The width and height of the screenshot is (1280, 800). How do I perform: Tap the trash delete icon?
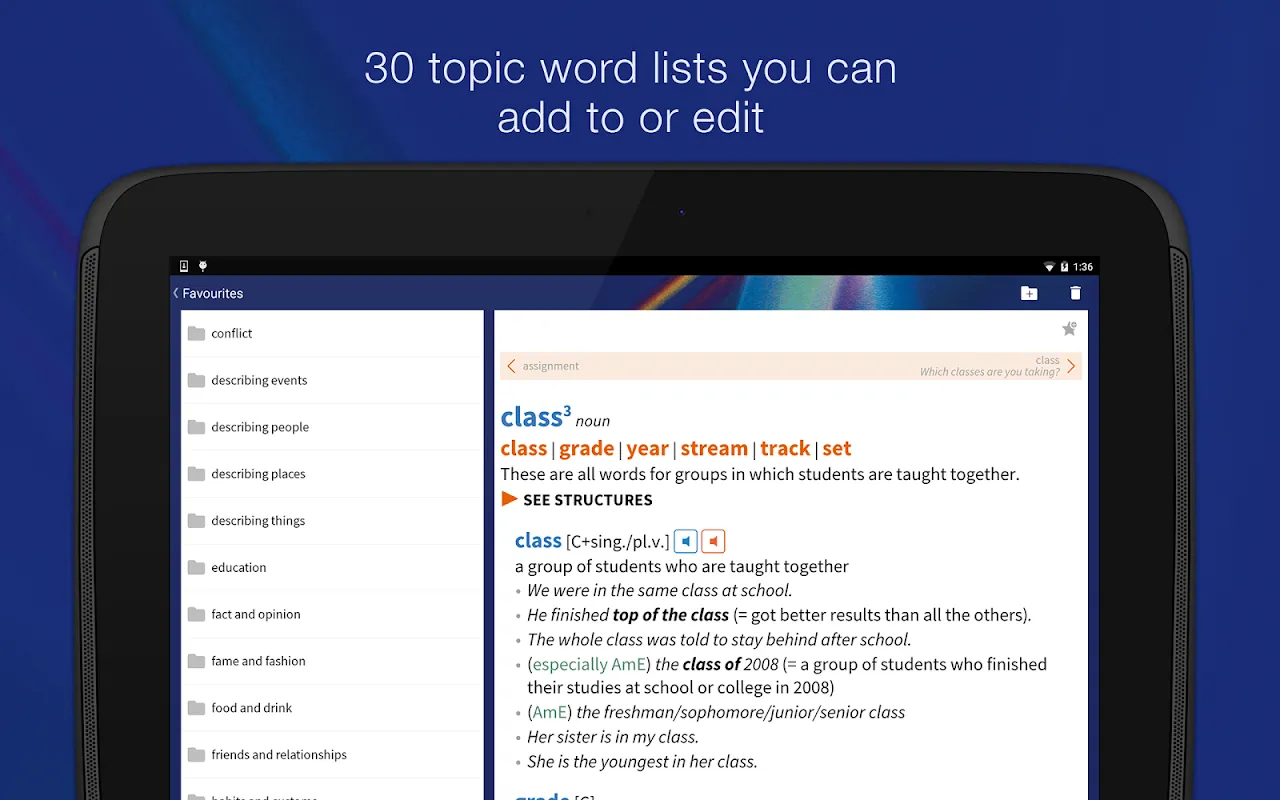(x=1076, y=293)
